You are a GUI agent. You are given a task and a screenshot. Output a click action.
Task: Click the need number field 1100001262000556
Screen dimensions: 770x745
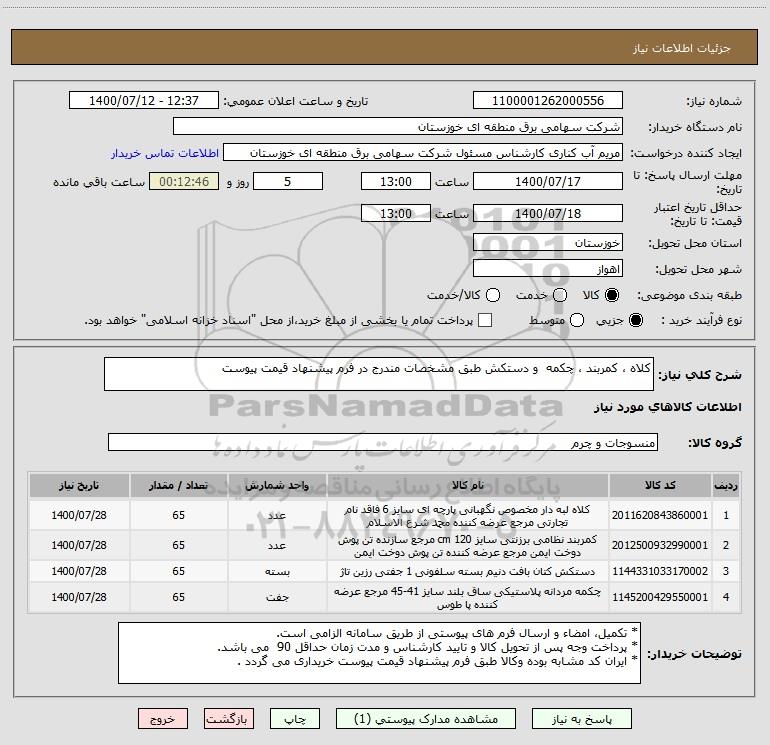pos(548,101)
